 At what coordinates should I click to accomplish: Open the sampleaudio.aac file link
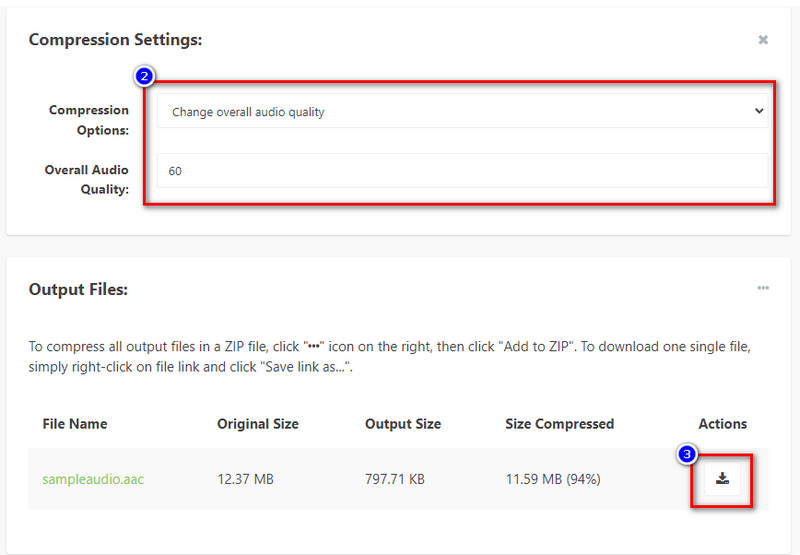click(93, 479)
